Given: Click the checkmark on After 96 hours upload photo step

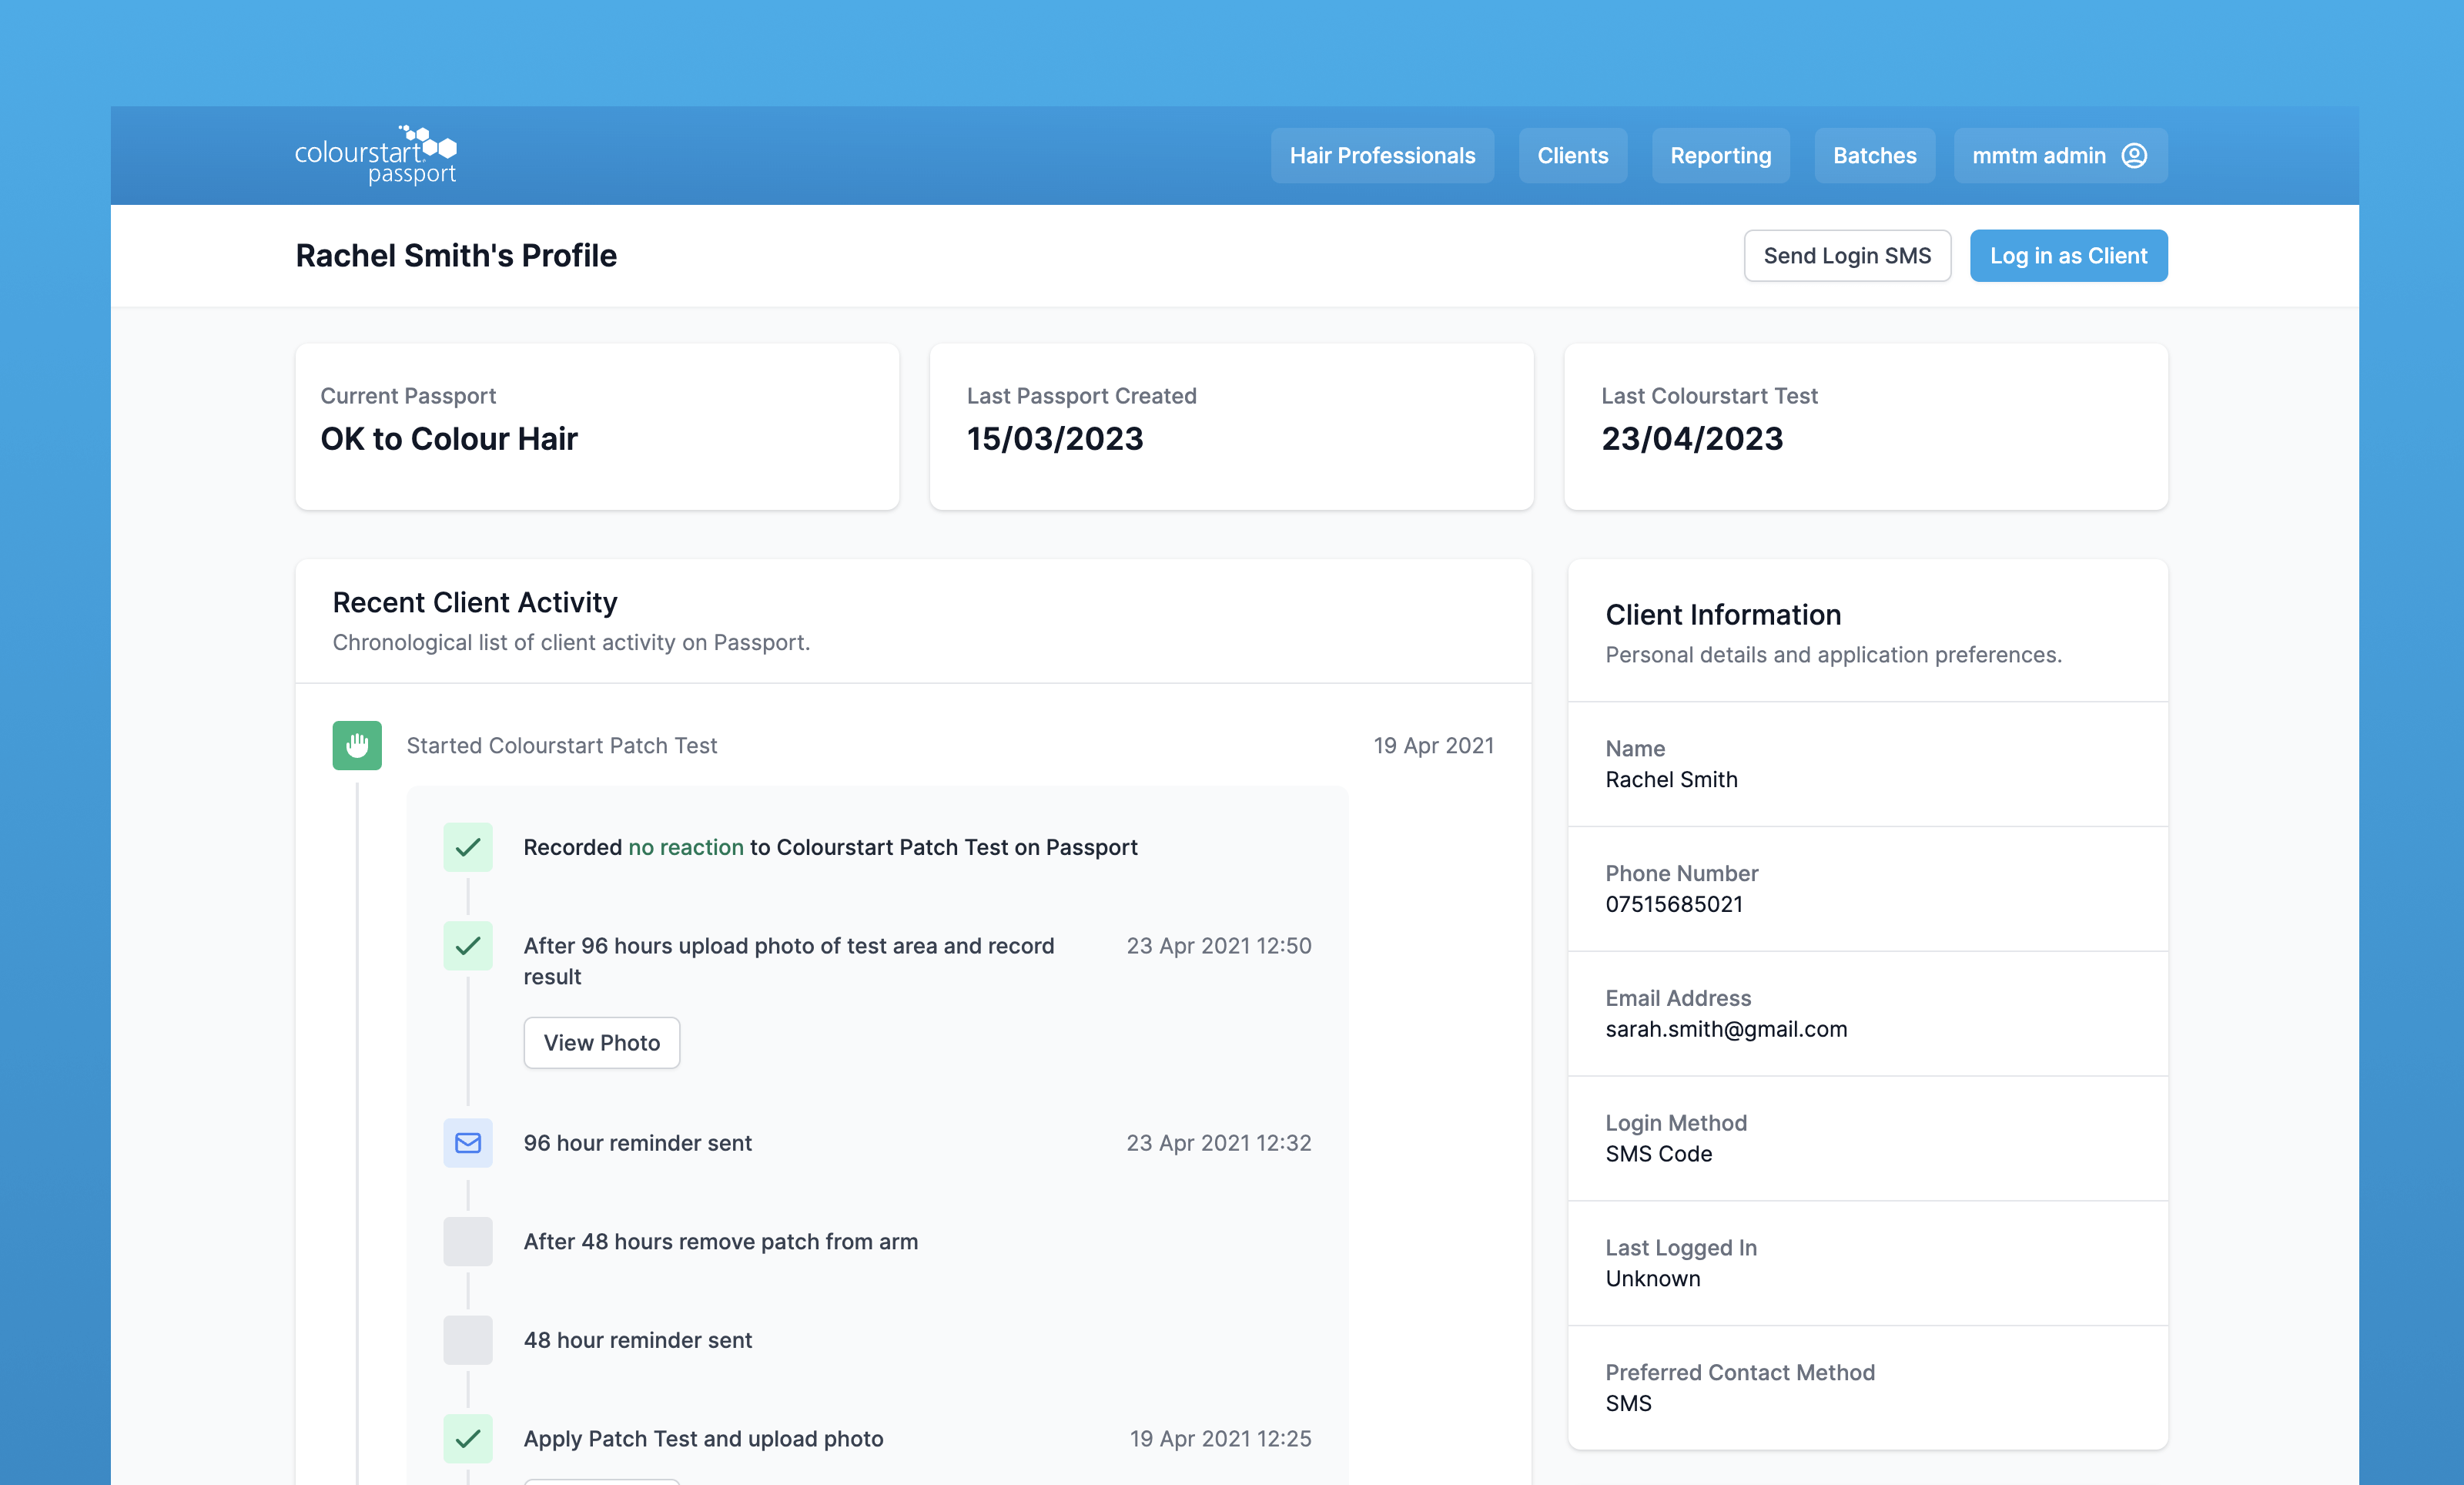Looking at the screenshot, I should click(x=468, y=946).
